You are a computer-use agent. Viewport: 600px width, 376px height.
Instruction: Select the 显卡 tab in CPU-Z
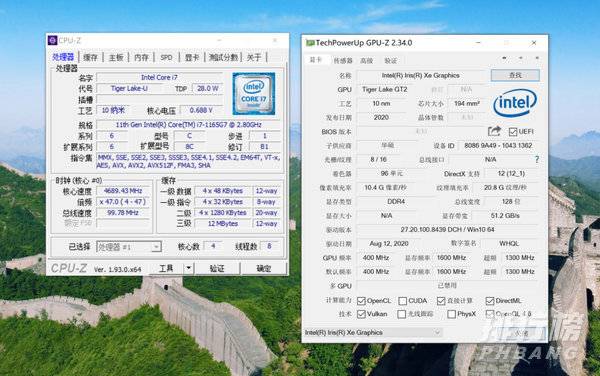coord(191,57)
